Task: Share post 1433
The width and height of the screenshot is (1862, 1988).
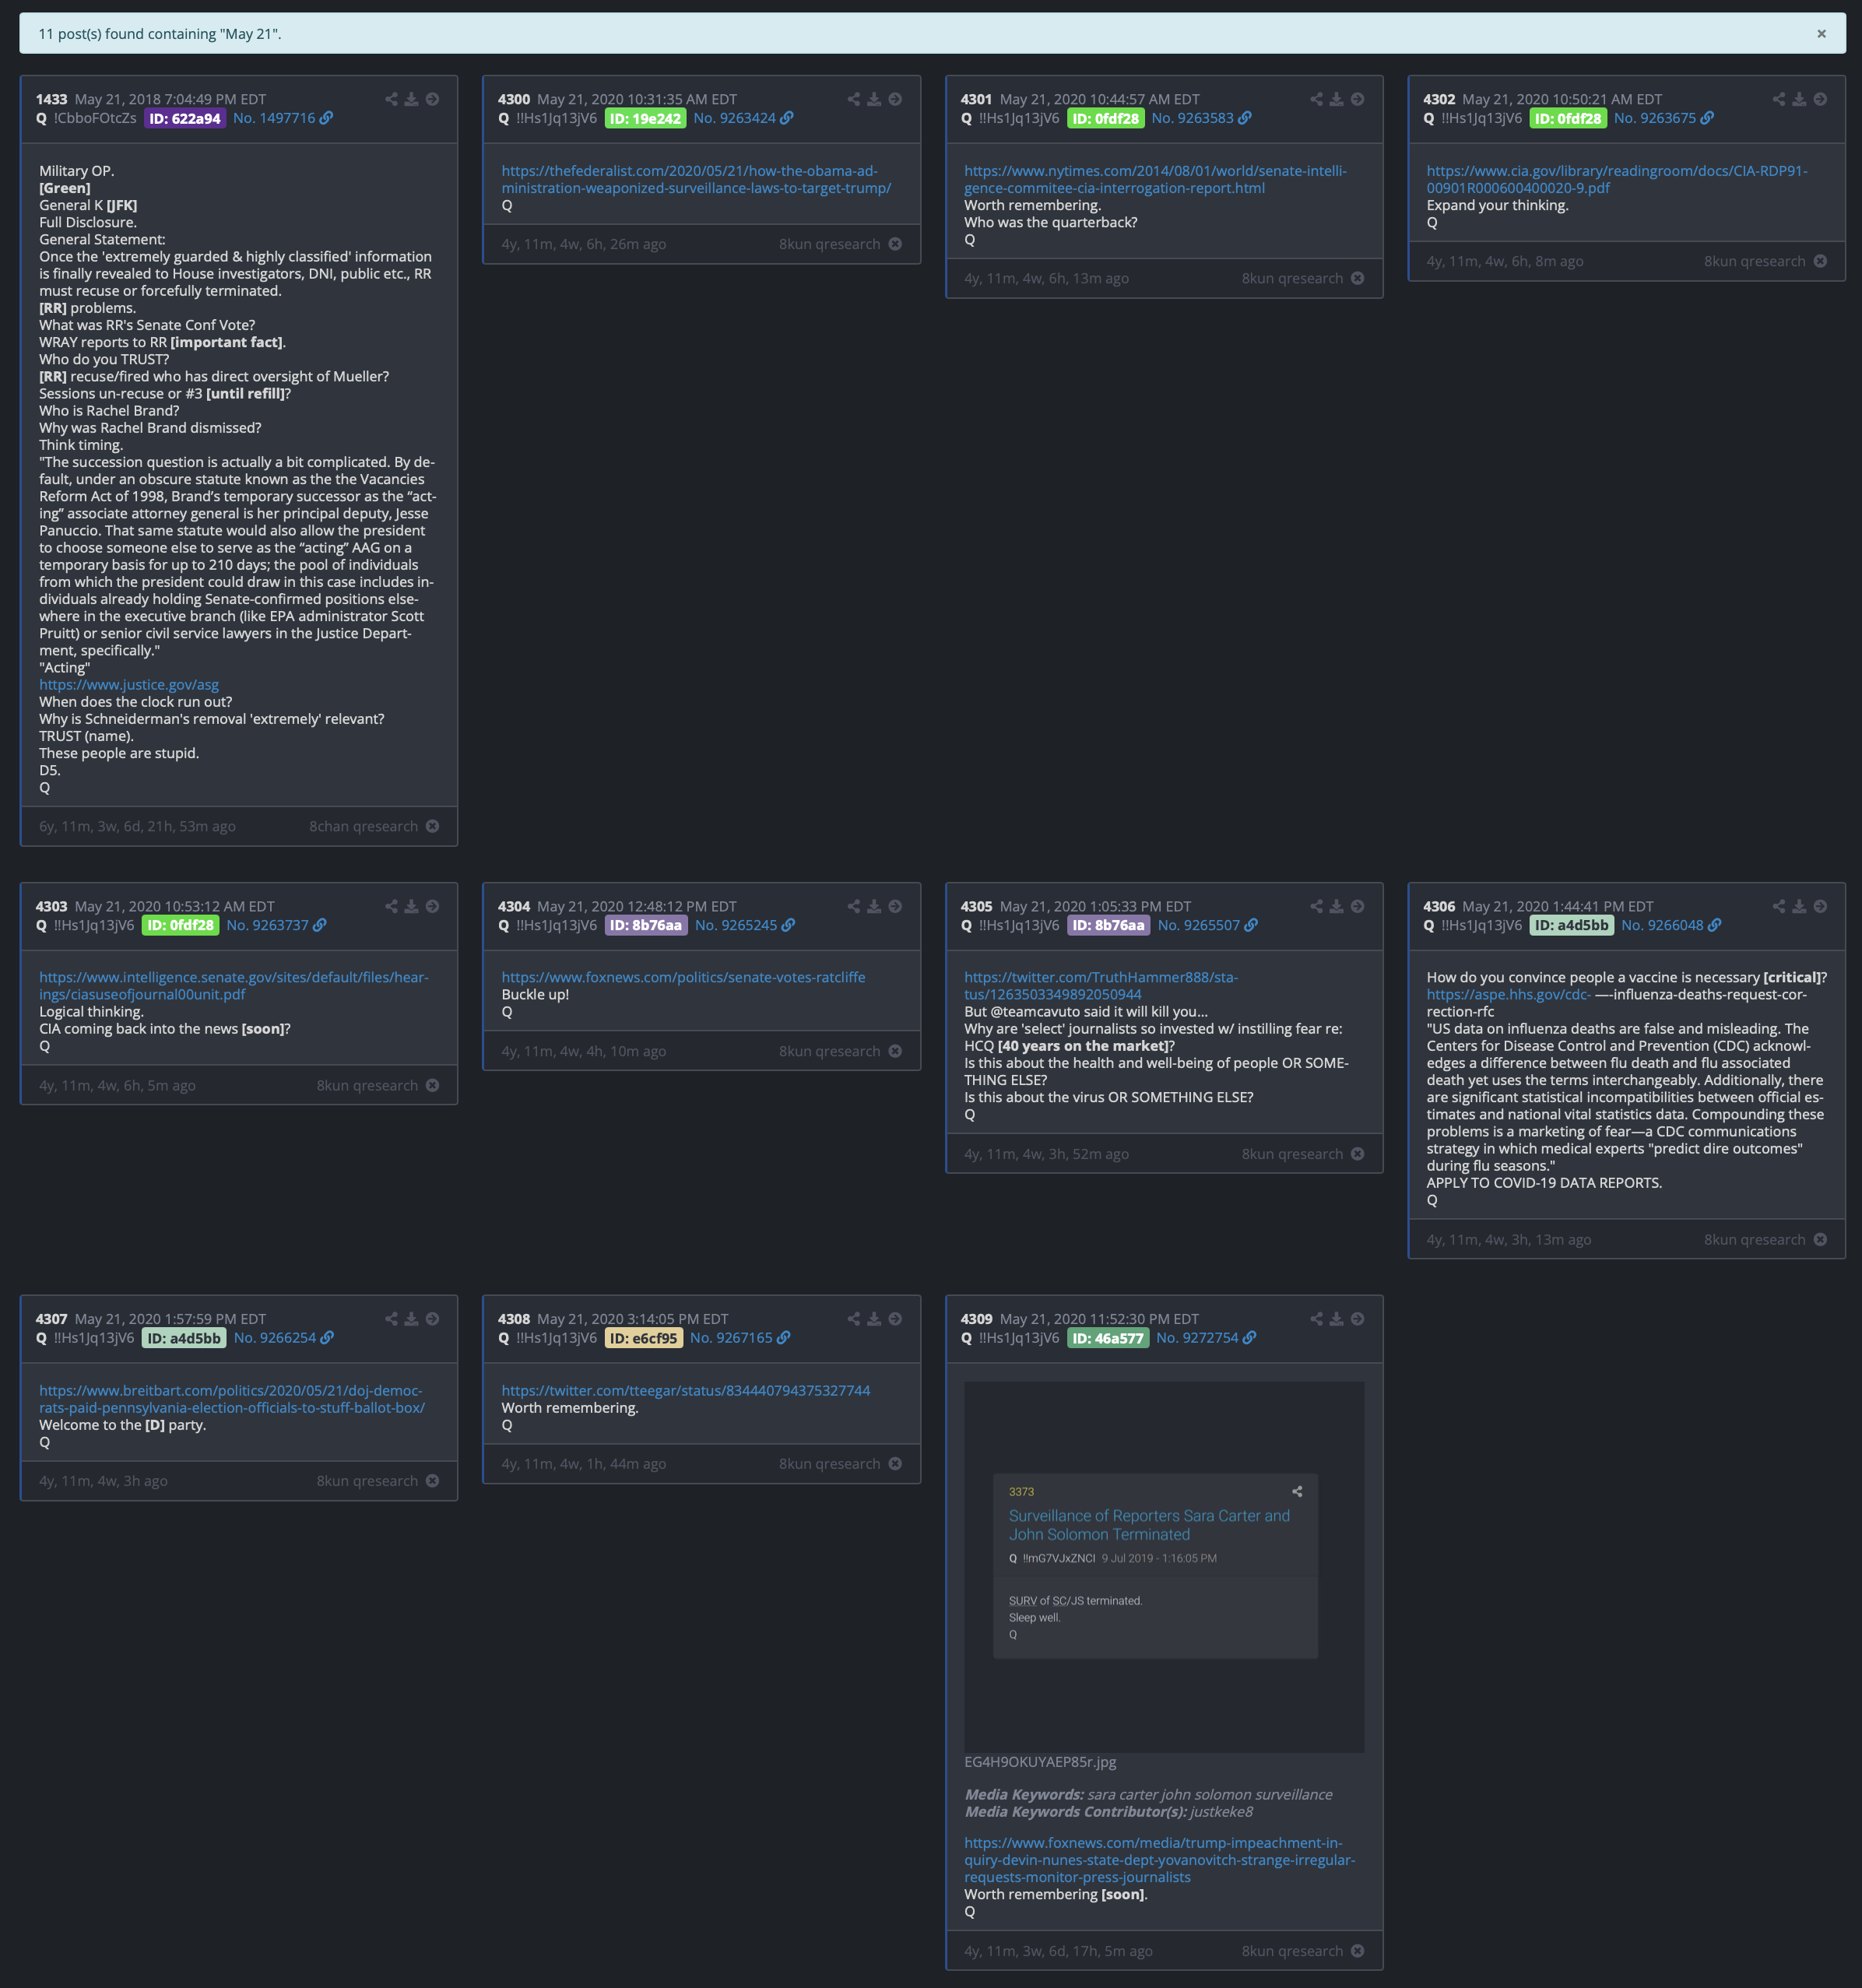Action: (x=391, y=99)
